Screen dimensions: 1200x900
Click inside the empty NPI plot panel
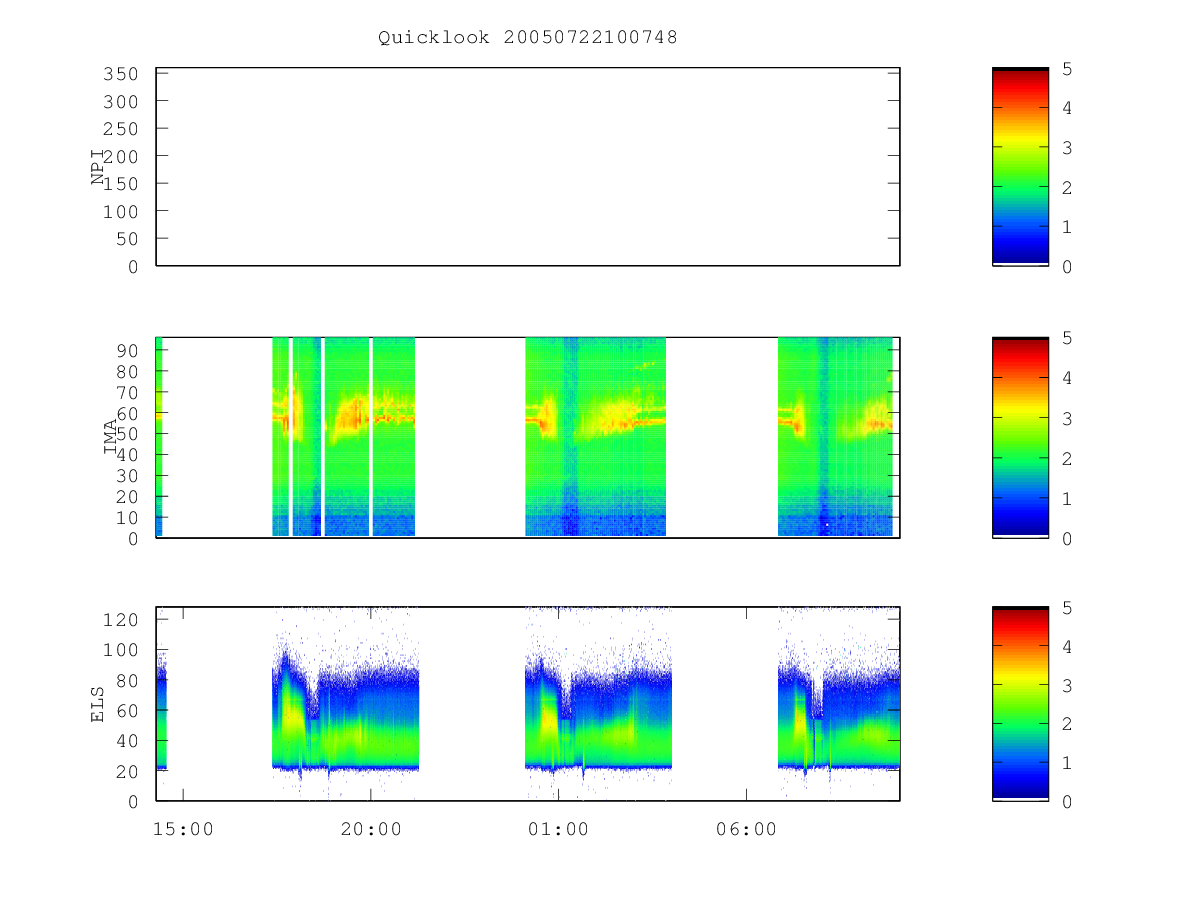528,166
